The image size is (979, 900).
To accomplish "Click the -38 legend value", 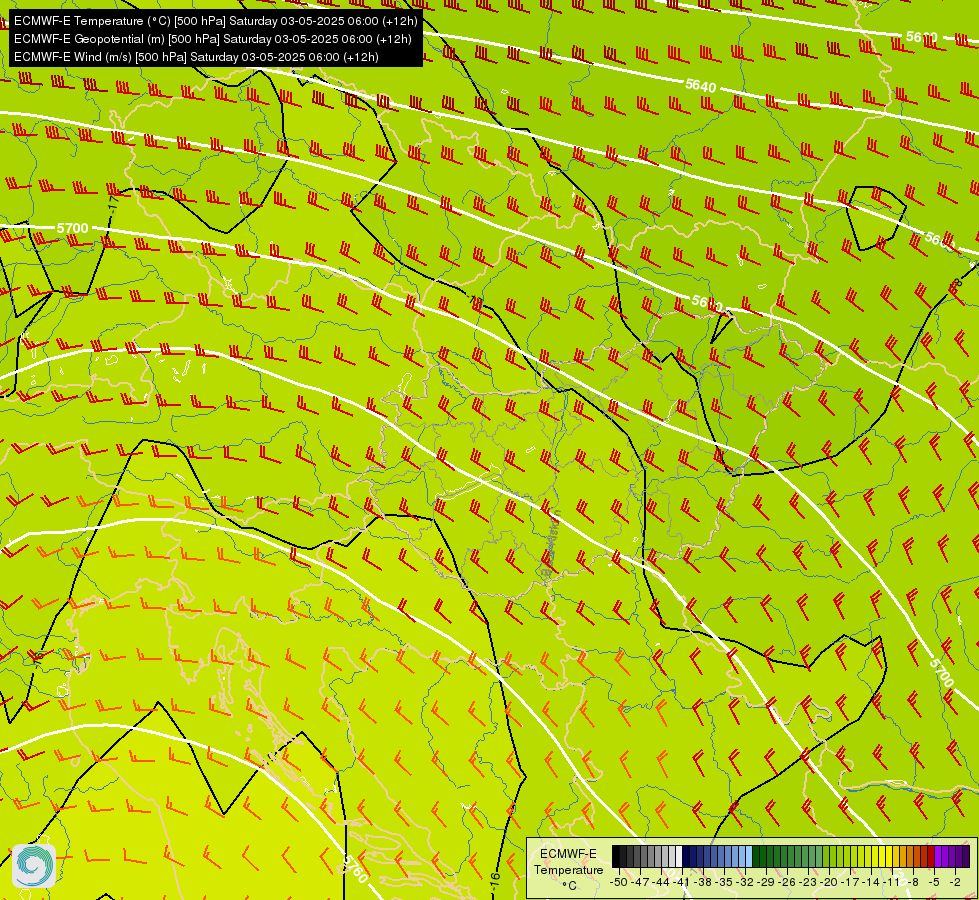I will (703, 882).
